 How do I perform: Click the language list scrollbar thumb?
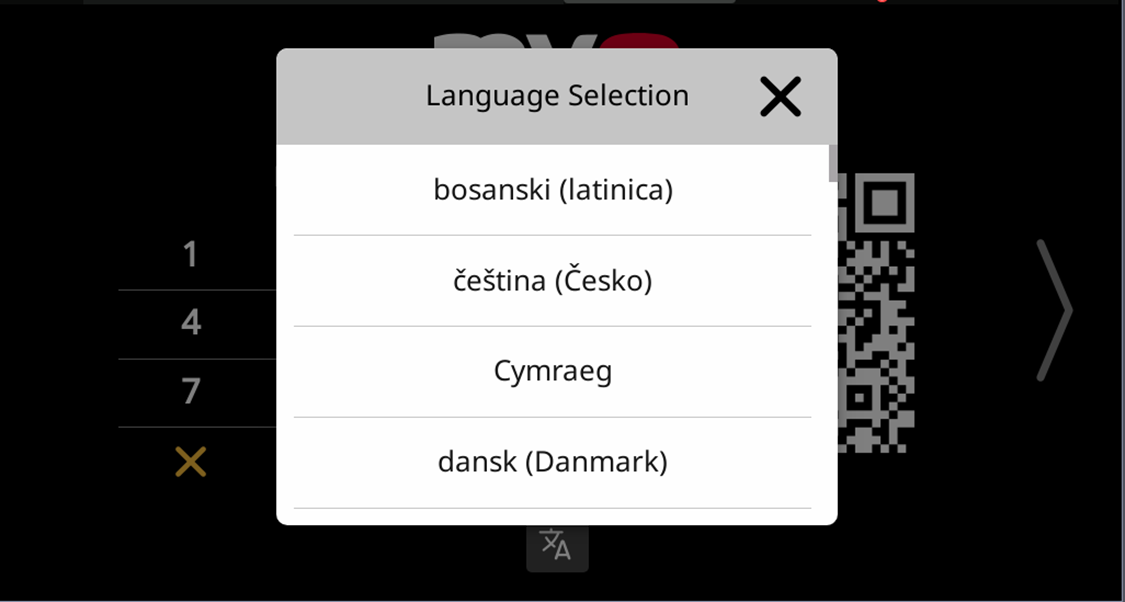pyautogui.click(x=832, y=163)
